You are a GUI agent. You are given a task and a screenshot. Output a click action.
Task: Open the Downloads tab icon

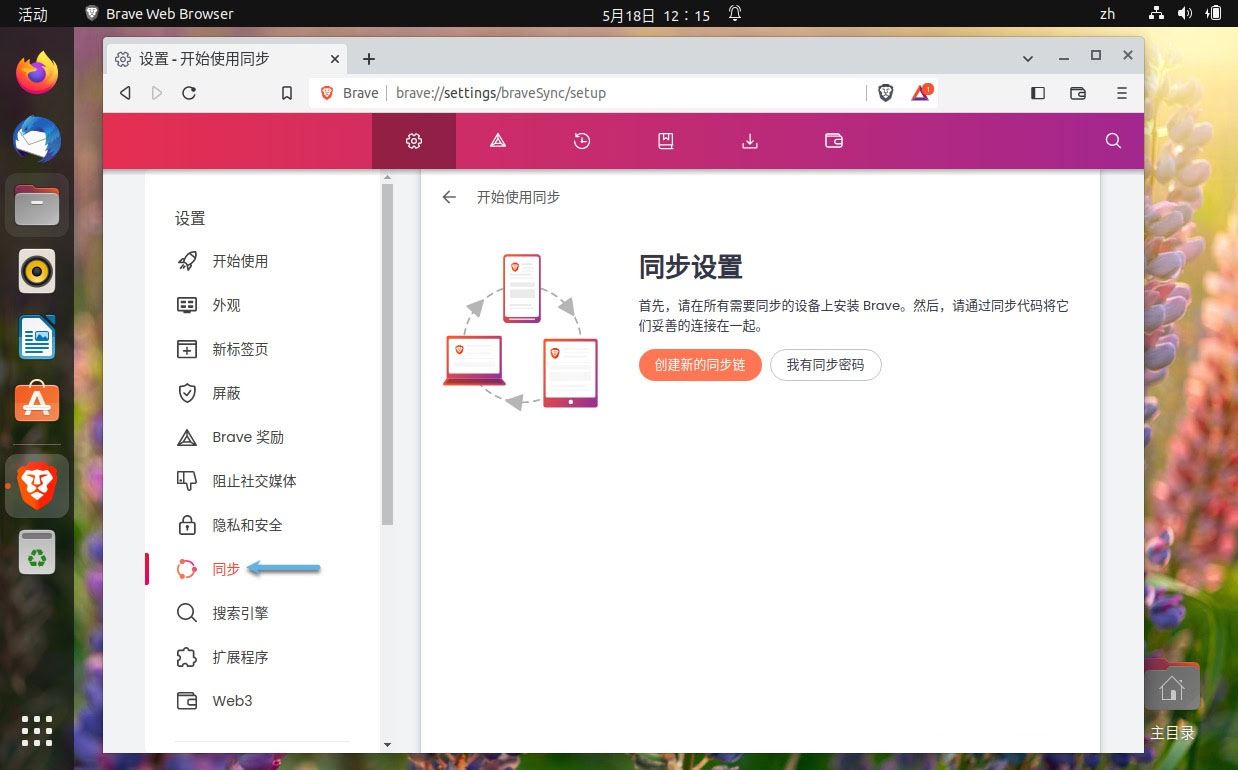pos(750,141)
